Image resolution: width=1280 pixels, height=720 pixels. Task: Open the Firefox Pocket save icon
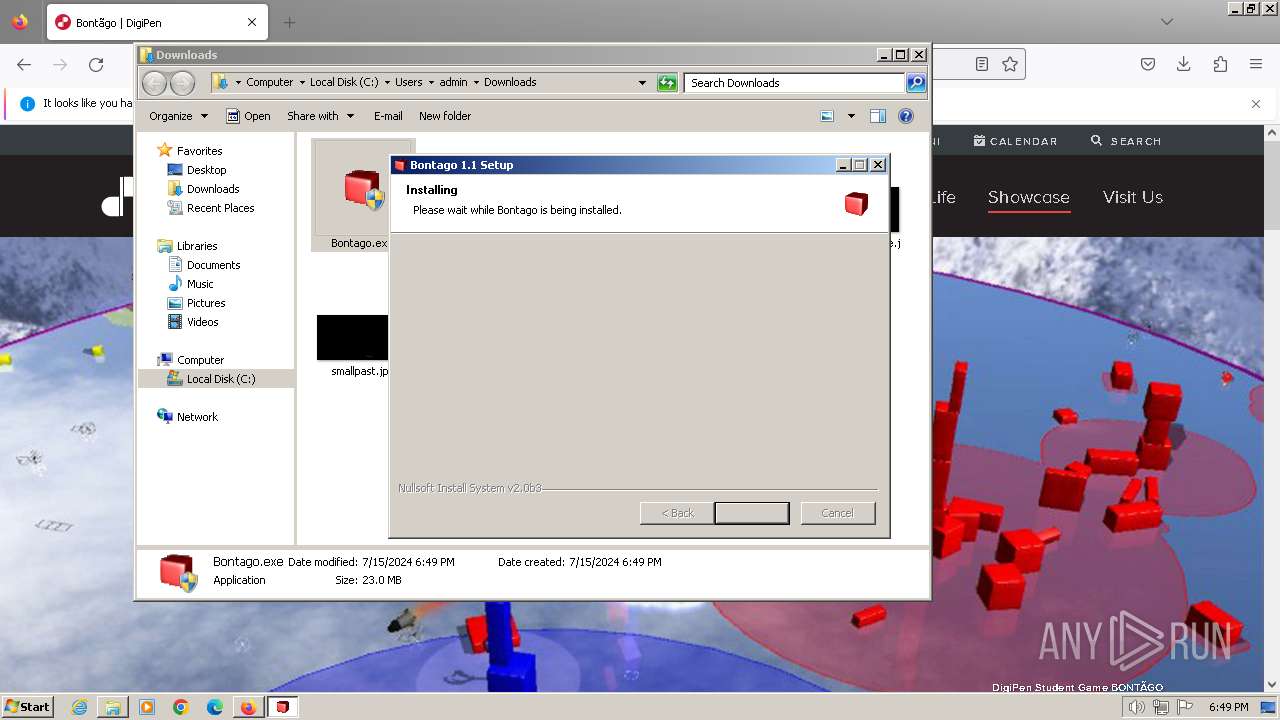(1148, 64)
